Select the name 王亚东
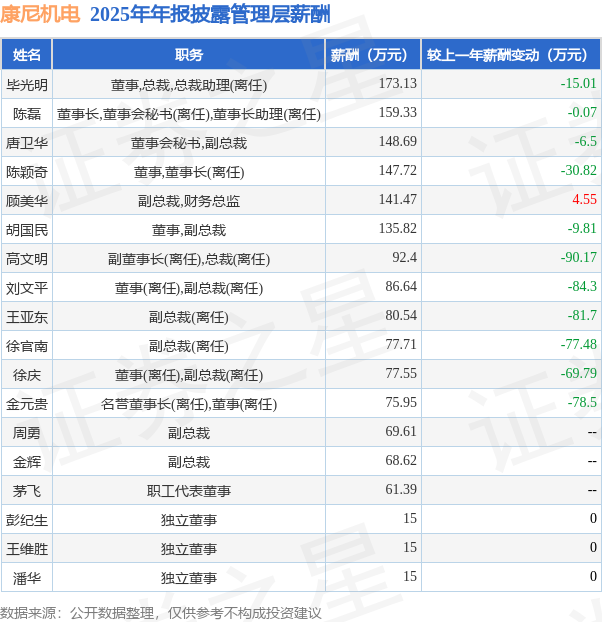Screen dimensions: 602x622 click(27, 317)
